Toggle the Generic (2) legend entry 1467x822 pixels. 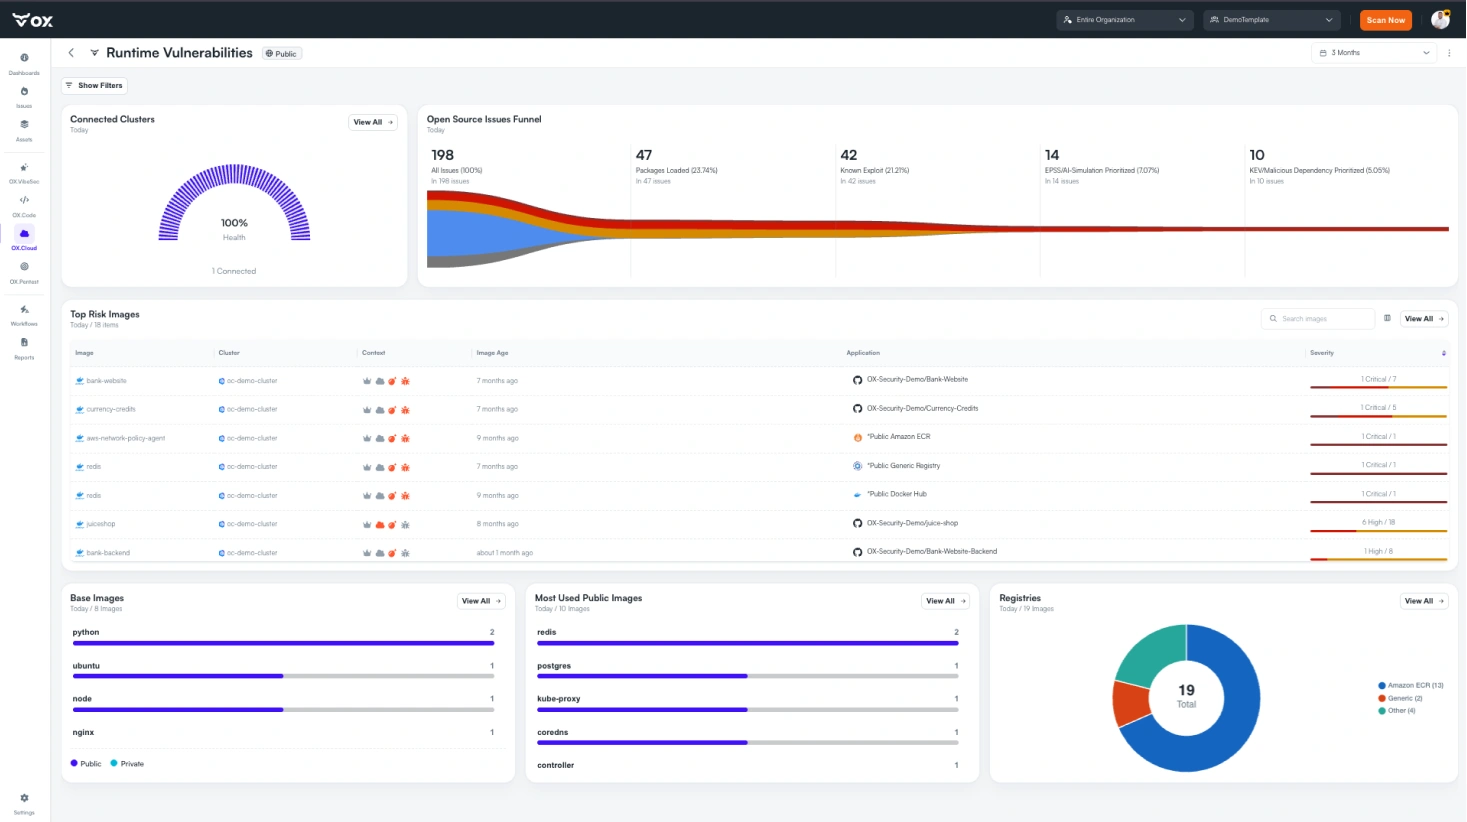pos(1400,698)
